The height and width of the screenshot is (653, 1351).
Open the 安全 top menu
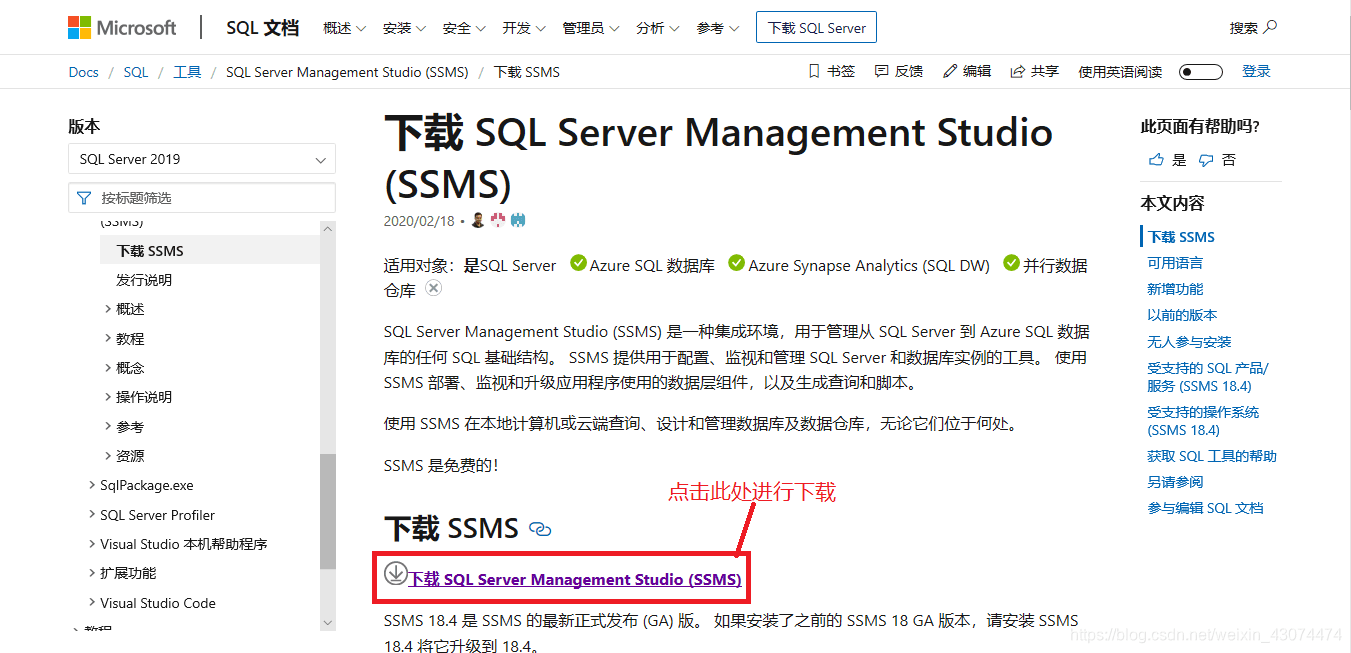(464, 28)
